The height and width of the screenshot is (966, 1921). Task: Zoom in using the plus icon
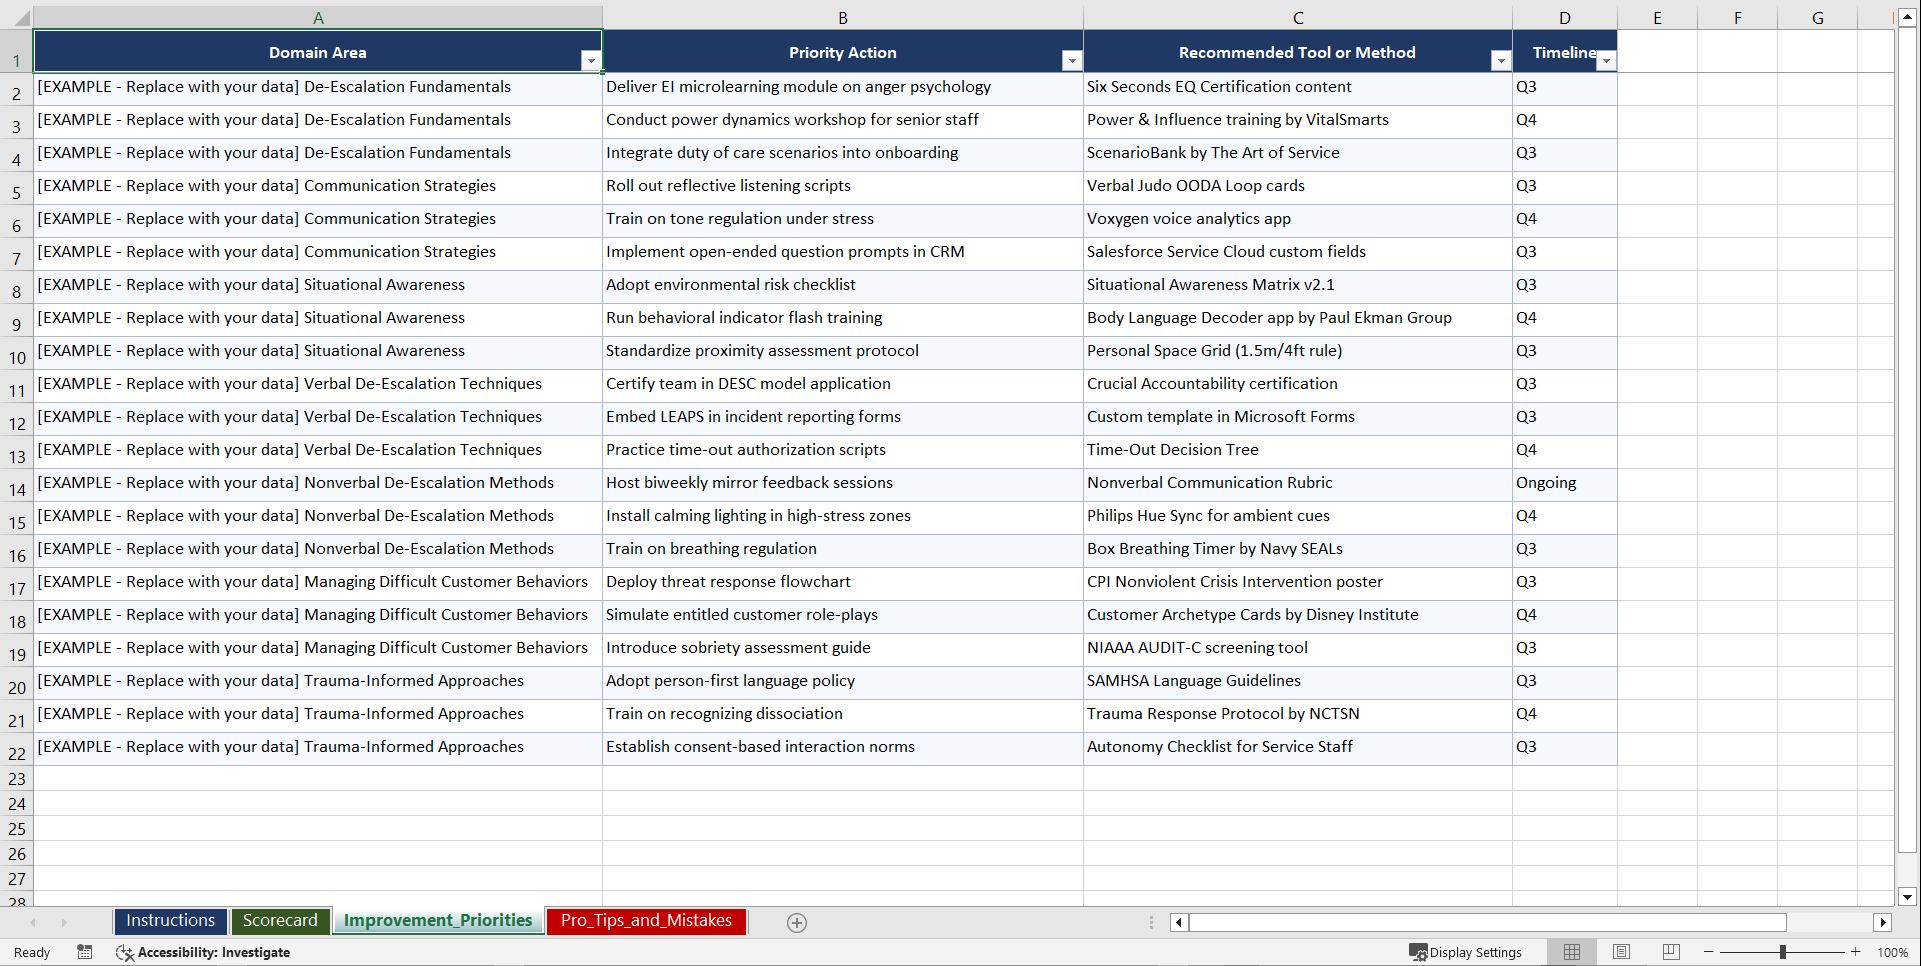coord(1856,952)
